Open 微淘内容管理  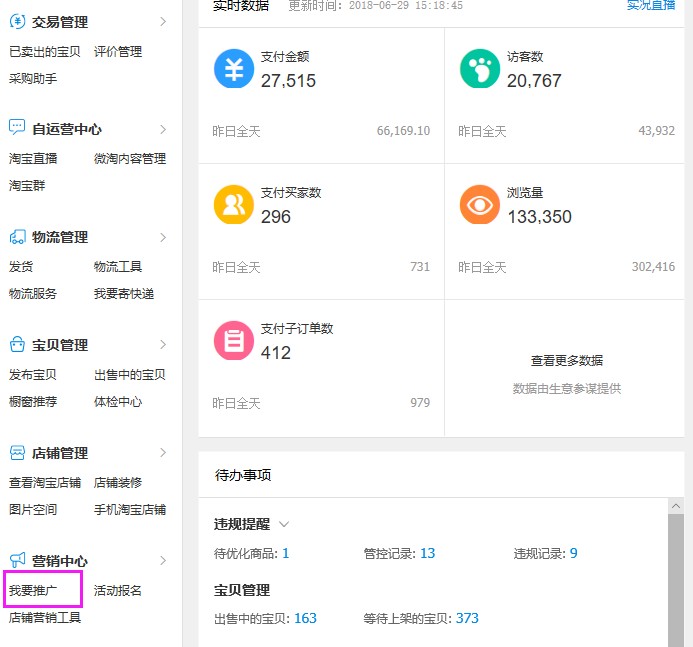click(x=130, y=159)
